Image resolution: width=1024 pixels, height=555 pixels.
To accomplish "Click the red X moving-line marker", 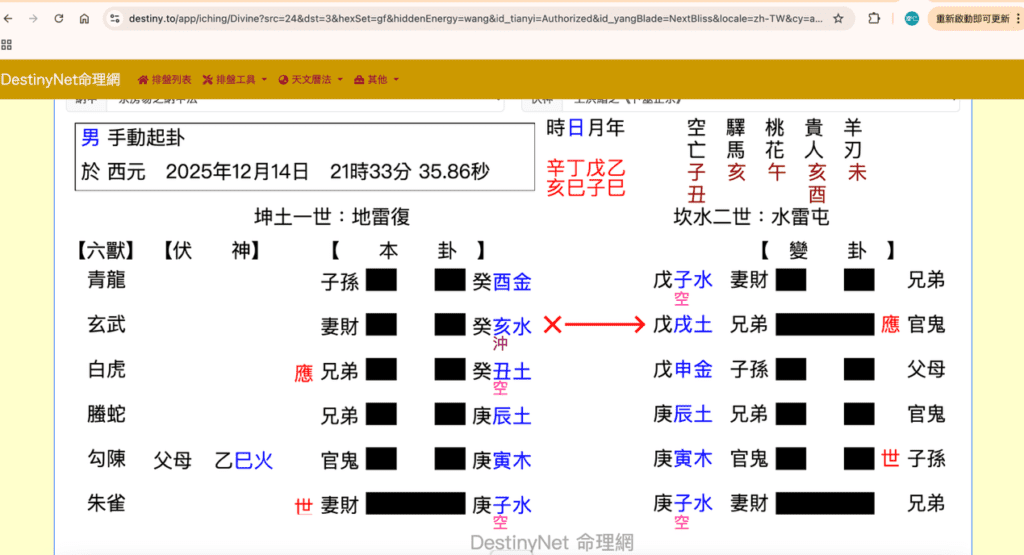I will [x=552, y=324].
